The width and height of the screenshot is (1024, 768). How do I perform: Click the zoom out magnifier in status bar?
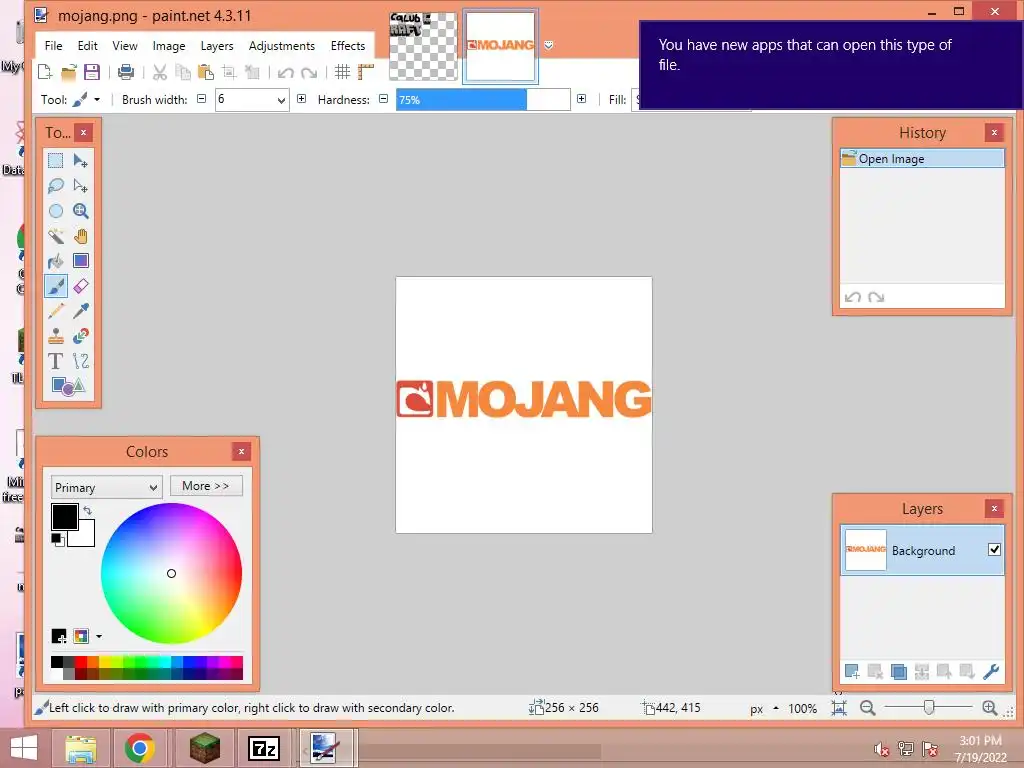867,708
